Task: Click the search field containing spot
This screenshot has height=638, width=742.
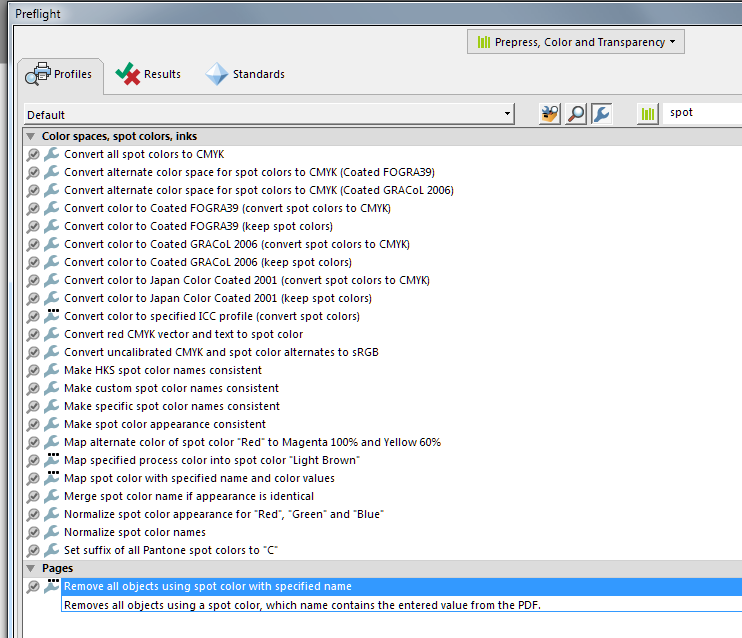Action: 702,113
